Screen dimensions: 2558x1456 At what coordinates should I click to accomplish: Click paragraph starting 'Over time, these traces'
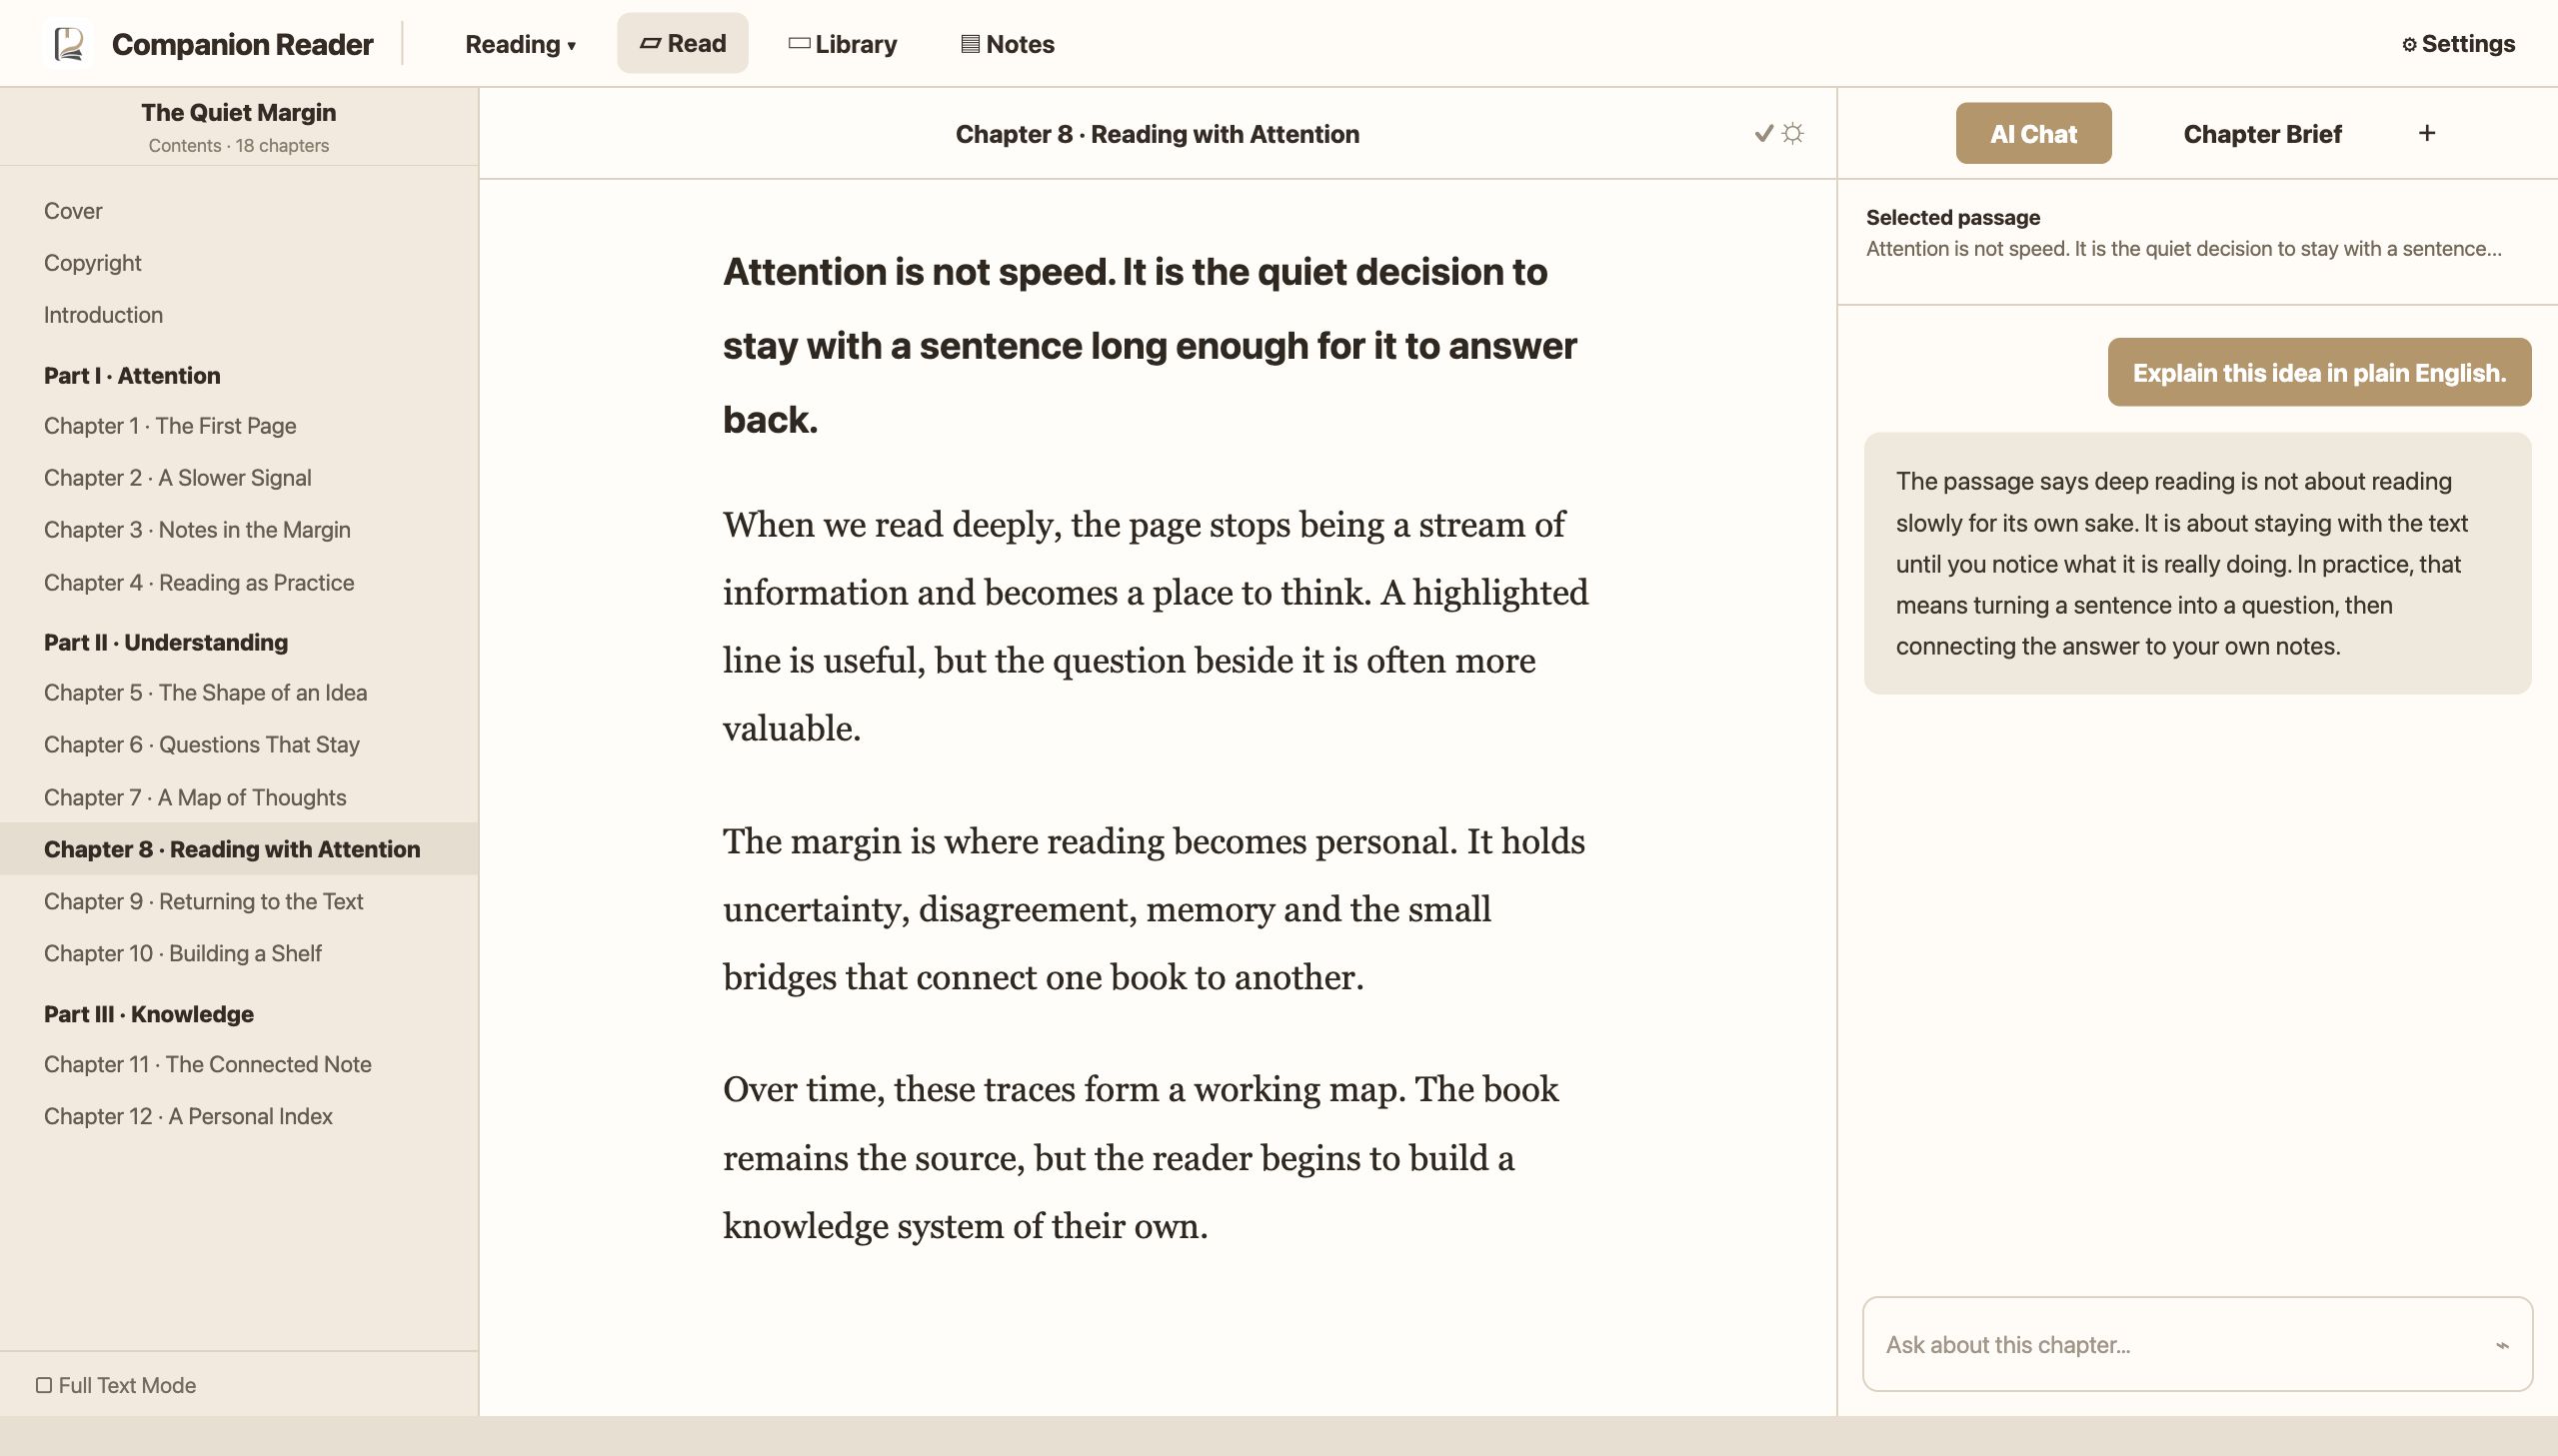click(1140, 1158)
